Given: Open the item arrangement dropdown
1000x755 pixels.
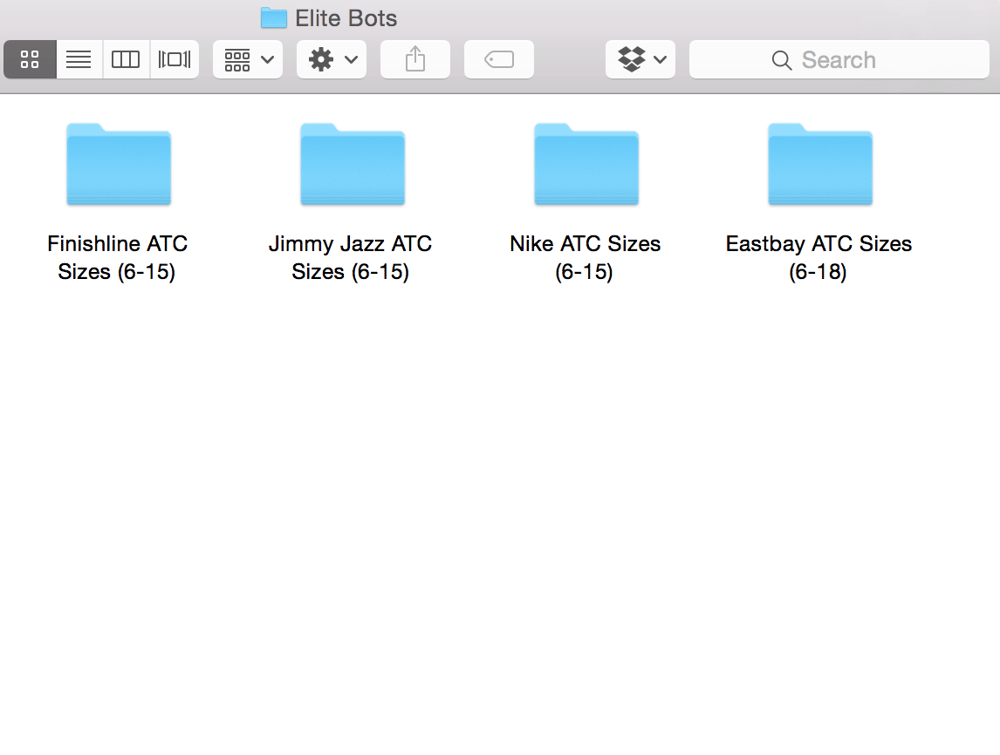Looking at the screenshot, I should coord(248,59).
